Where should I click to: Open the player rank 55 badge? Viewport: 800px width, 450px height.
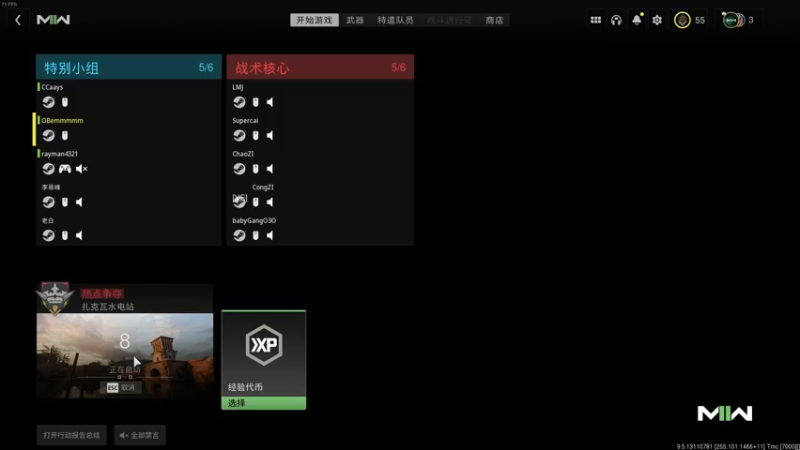(690, 20)
